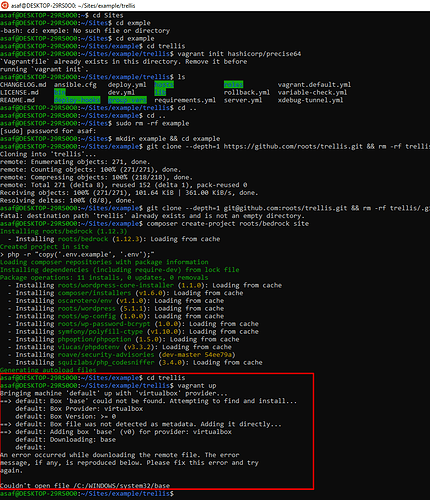Click the final empty prompt line

click(x=87, y=493)
